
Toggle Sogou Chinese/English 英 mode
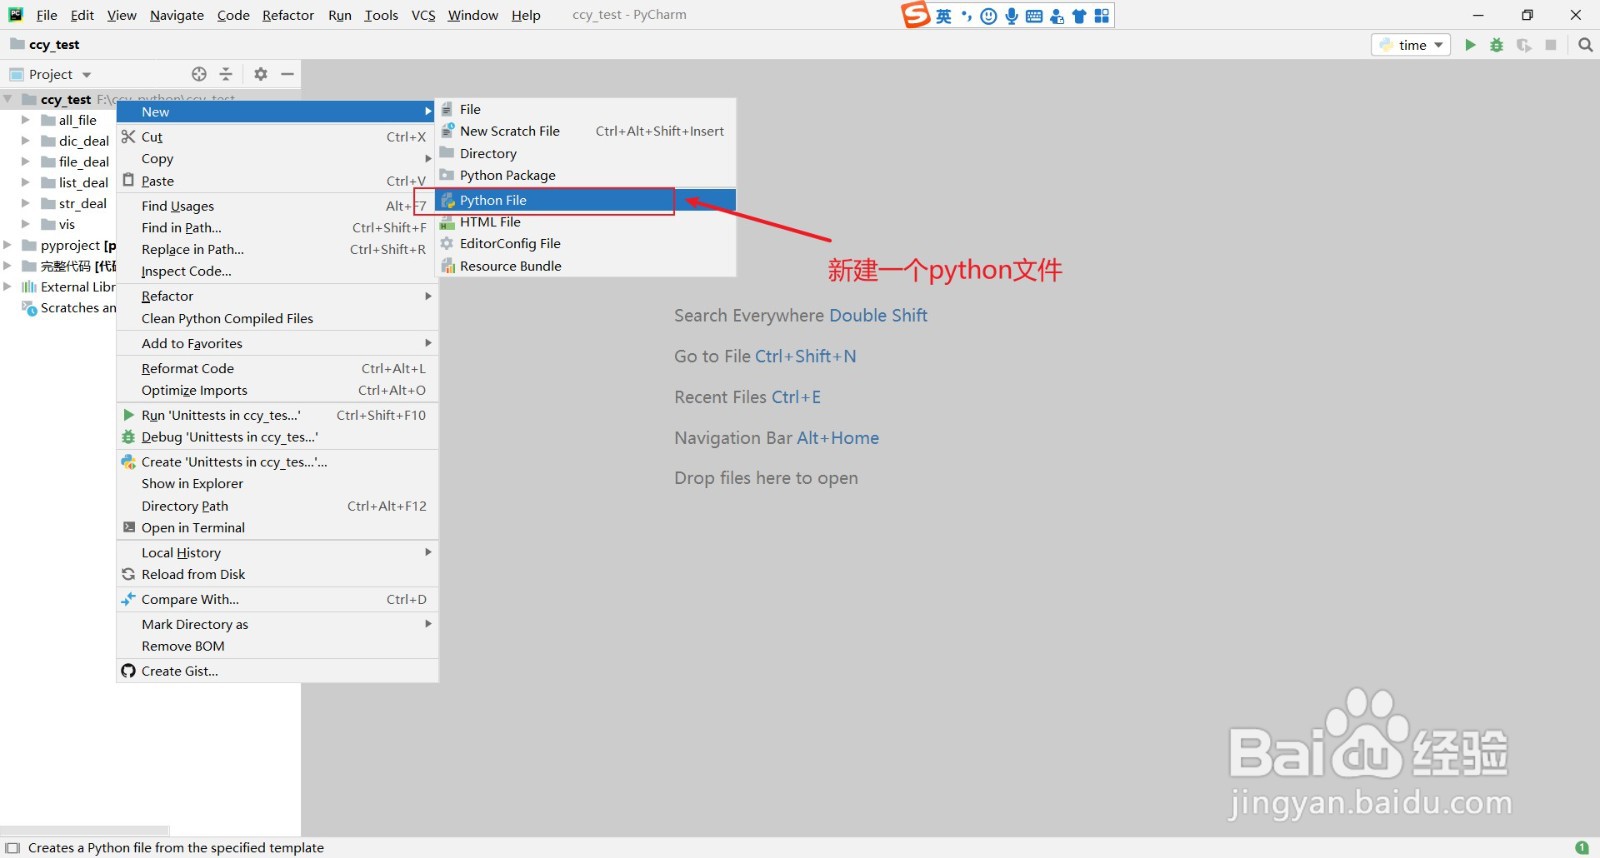[x=944, y=16]
